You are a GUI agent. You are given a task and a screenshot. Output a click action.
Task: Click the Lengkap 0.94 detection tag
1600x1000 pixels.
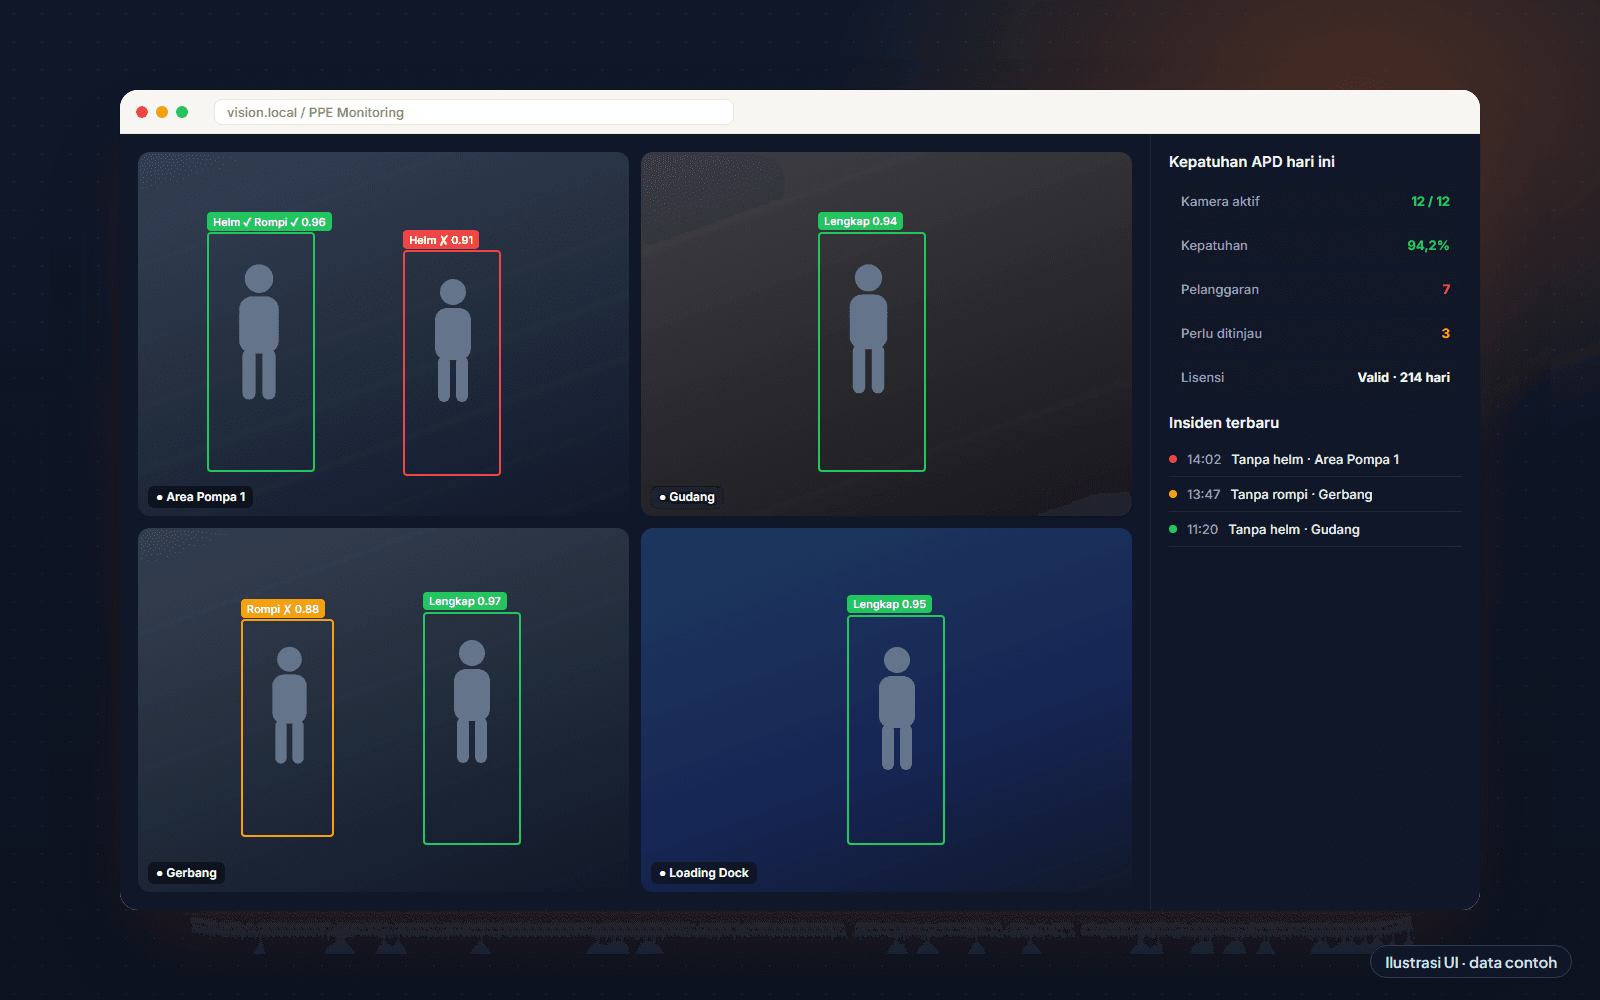pyautogui.click(x=860, y=221)
